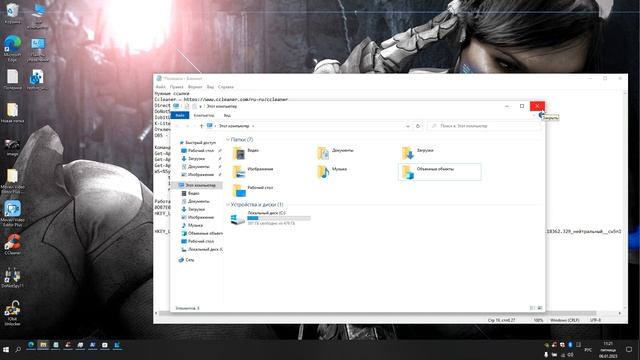Image resolution: width=640 pixels, height=360 pixels.
Task: Switch input language РУС indicator
Action: (x=588, y=350)
